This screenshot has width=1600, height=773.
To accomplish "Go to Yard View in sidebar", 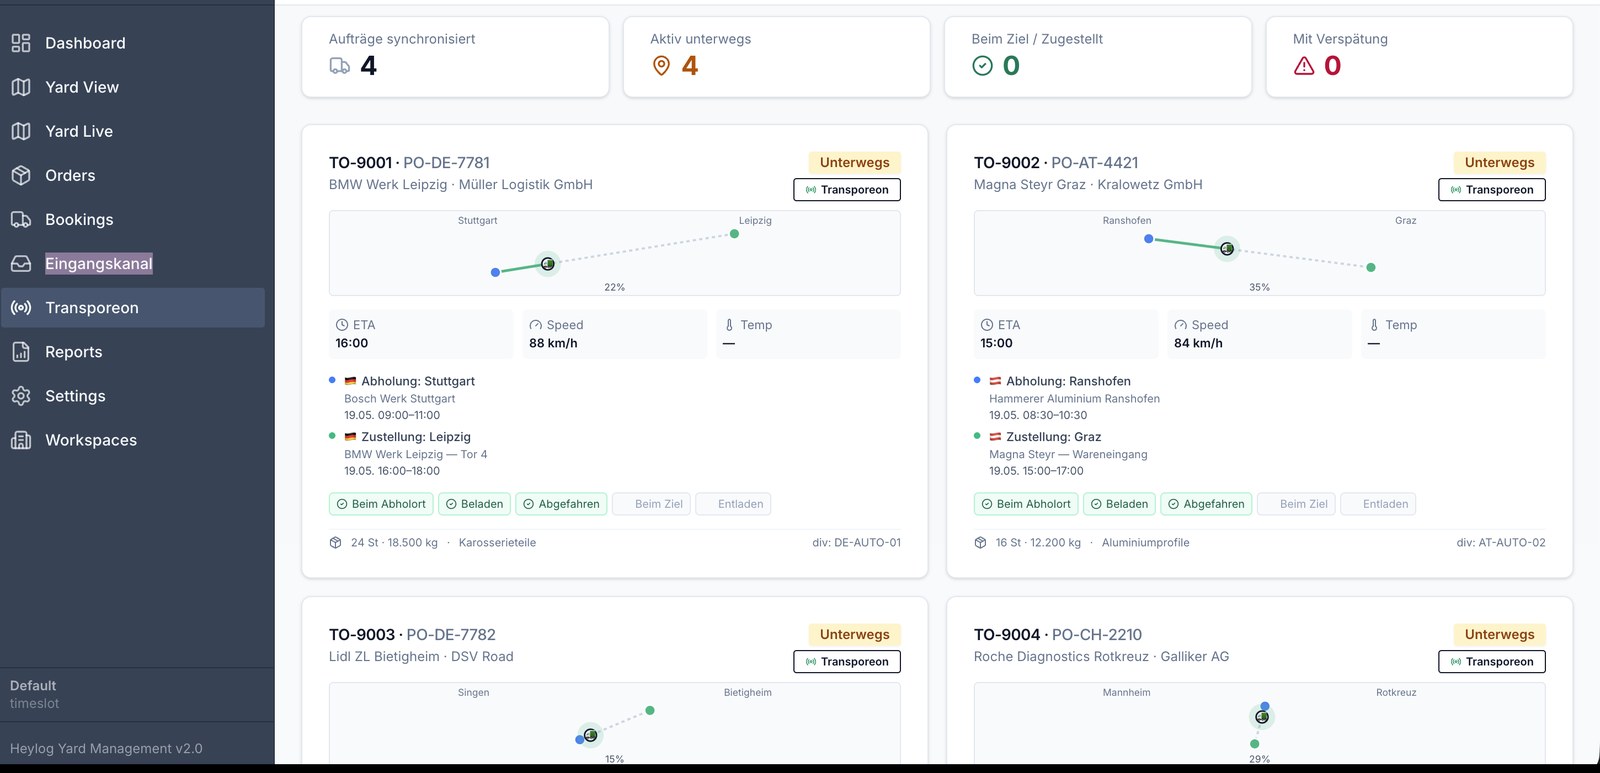I will point(133,87).
